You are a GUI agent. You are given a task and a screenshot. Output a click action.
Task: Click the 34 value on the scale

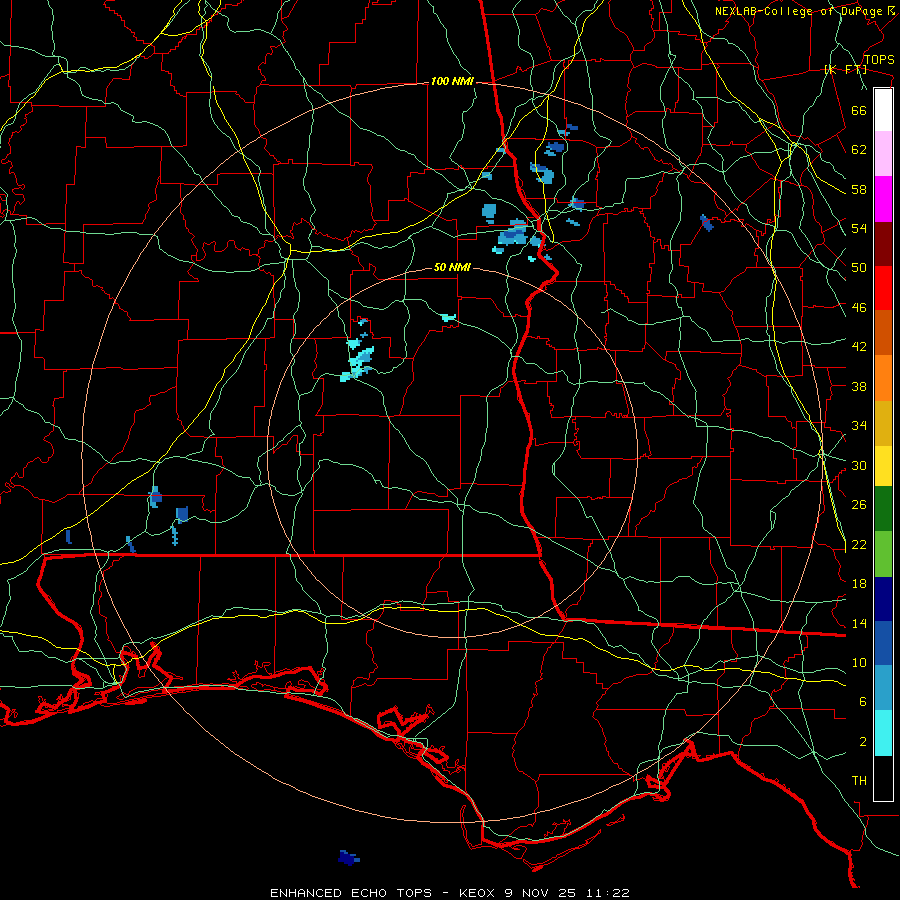point(859,426)
